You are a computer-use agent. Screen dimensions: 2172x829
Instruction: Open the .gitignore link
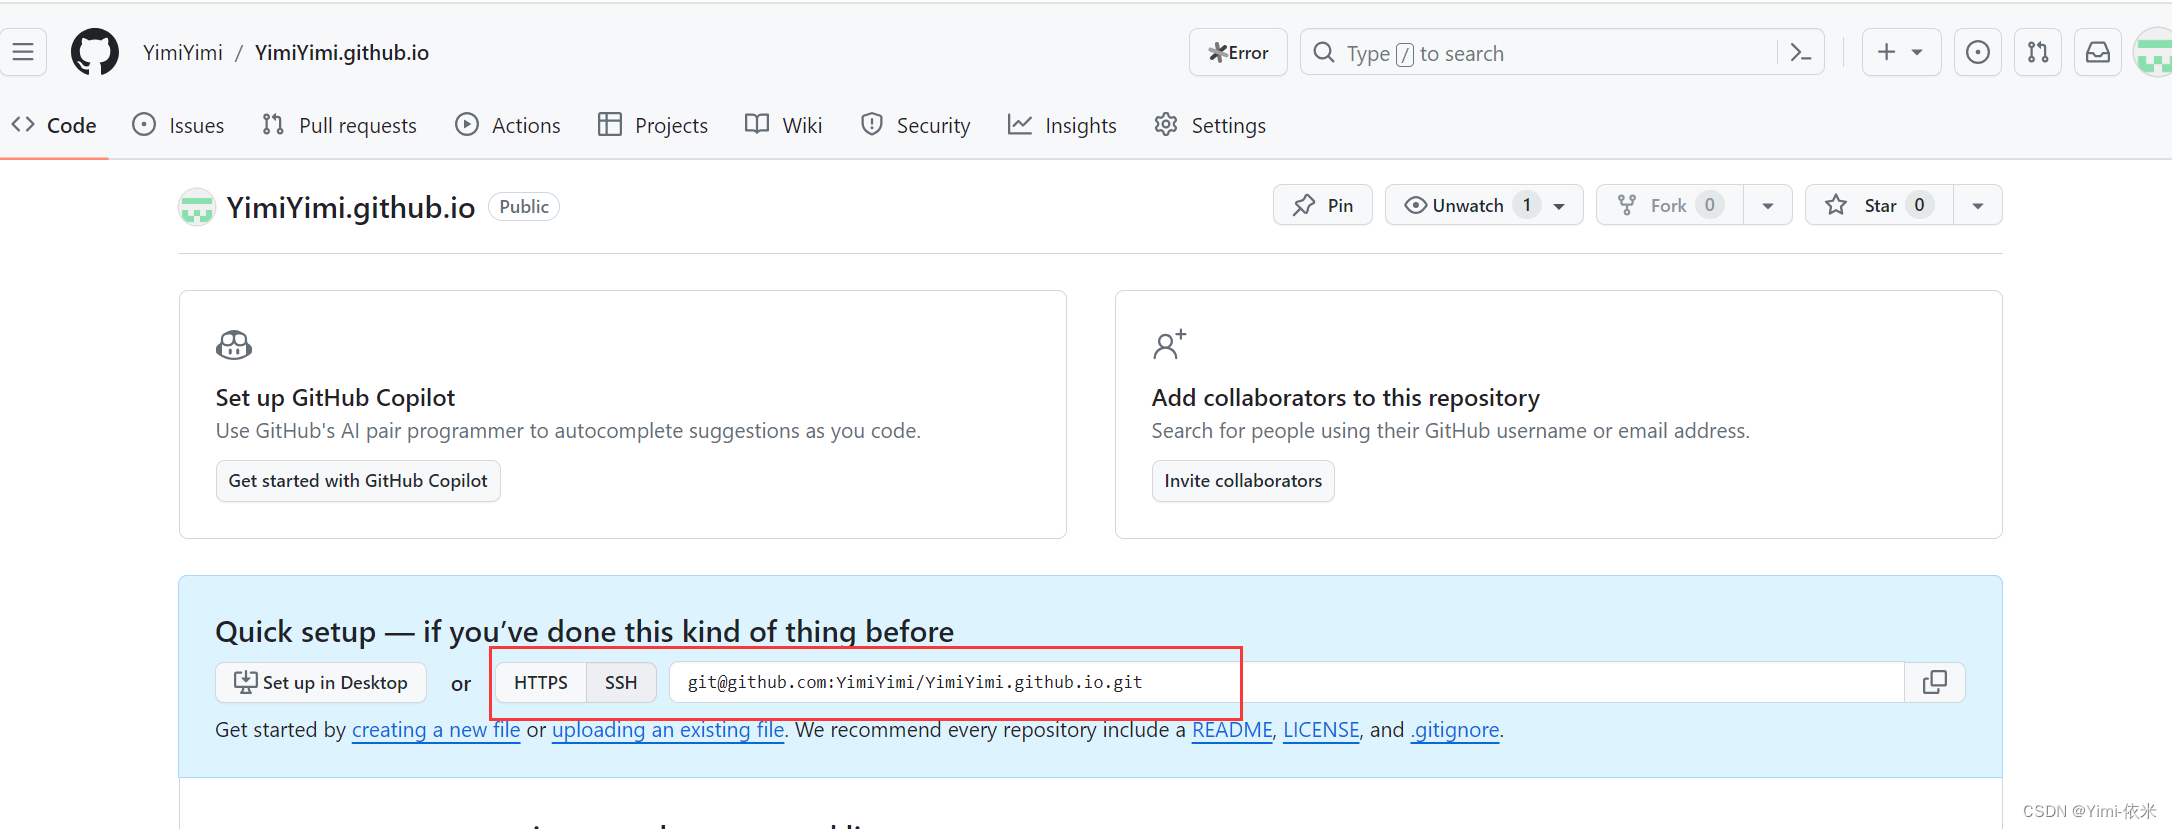tap(1455, 730)
